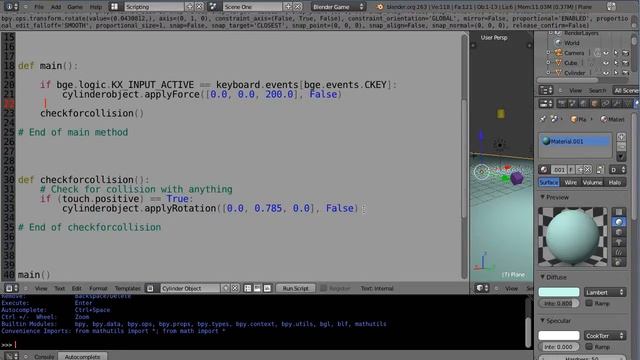Open the Render properties tab

(562, 104)
